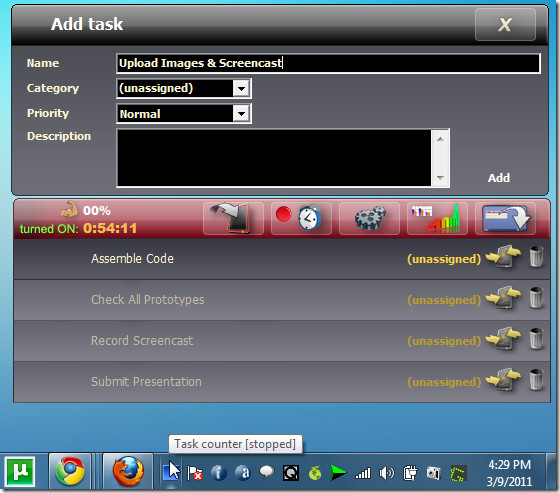Open the Category dropdown arrow
Image resolution: width=560 pixels, height=493 pixels.
(x=241, y=88)
